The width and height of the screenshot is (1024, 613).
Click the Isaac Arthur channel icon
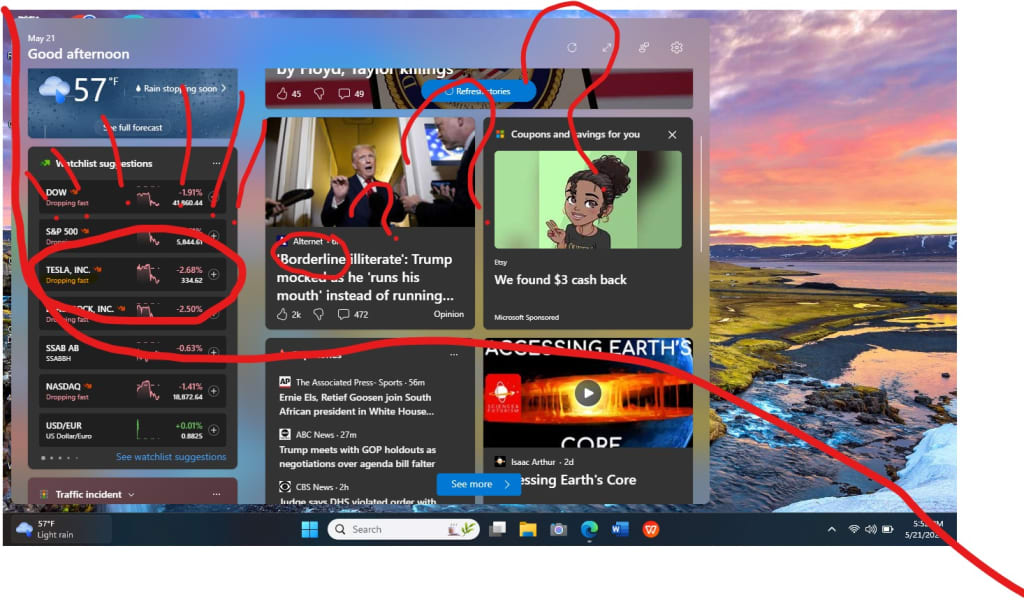500,462
